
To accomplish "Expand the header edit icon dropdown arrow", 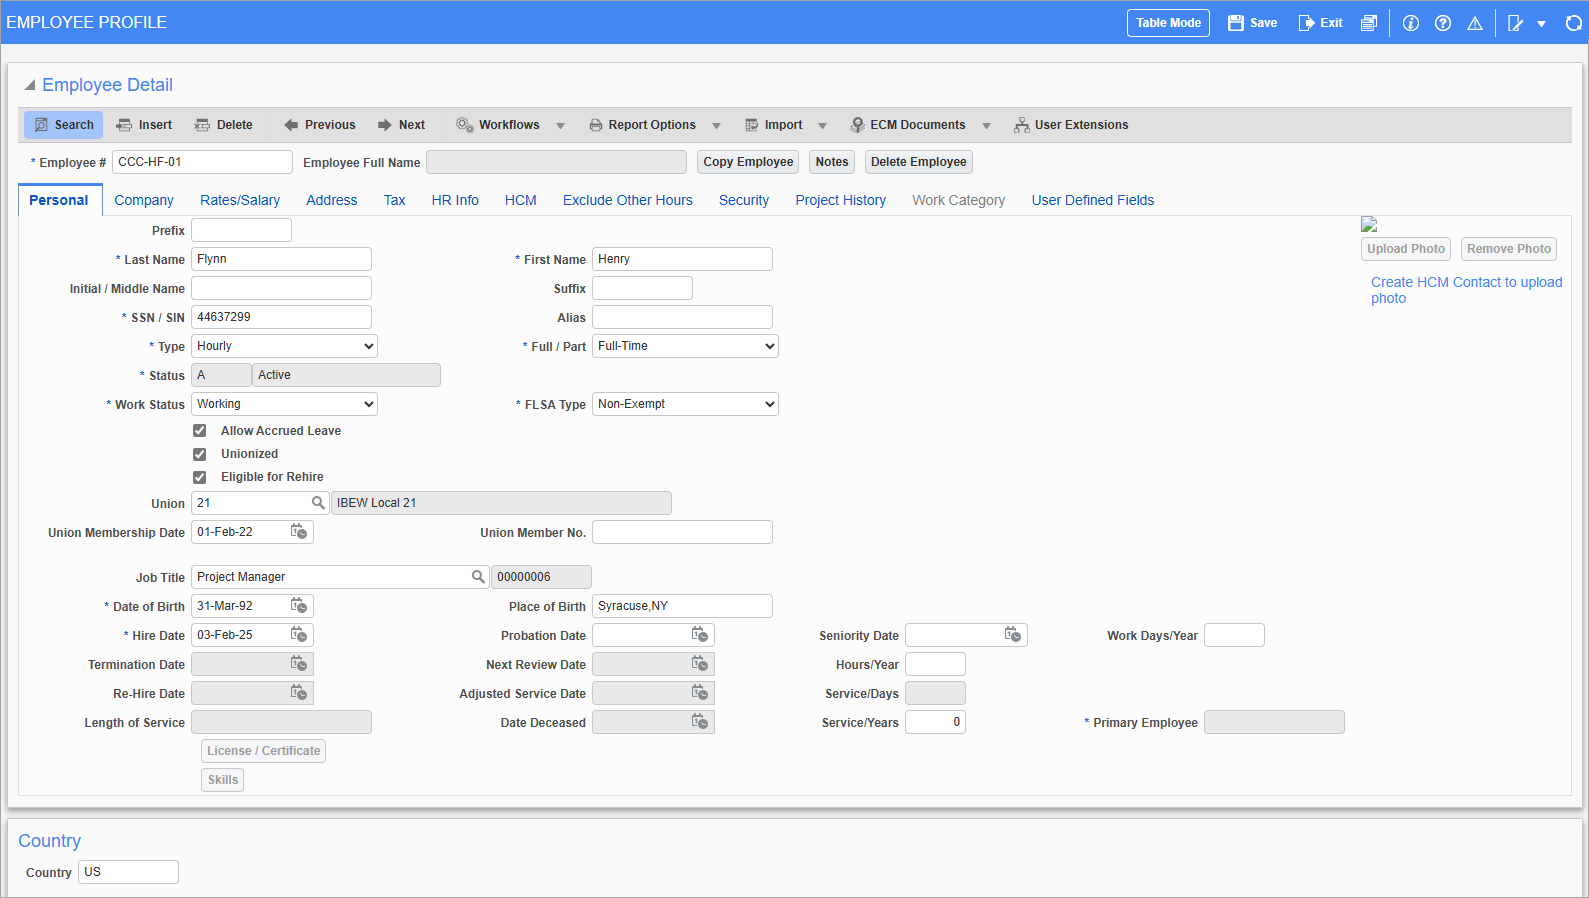I will (1542, 24).
